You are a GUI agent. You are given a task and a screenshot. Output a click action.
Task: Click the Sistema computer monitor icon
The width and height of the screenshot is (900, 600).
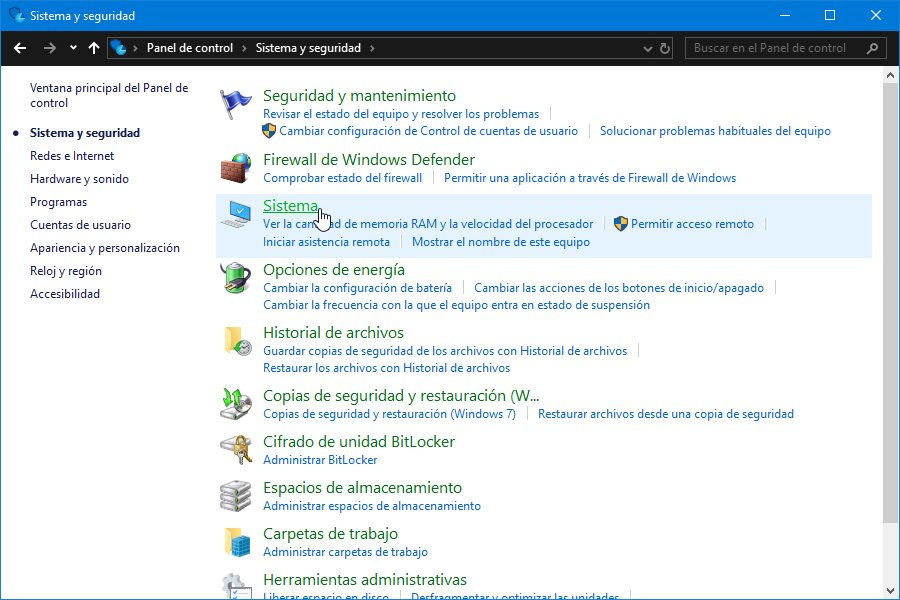tap(235, 214)
